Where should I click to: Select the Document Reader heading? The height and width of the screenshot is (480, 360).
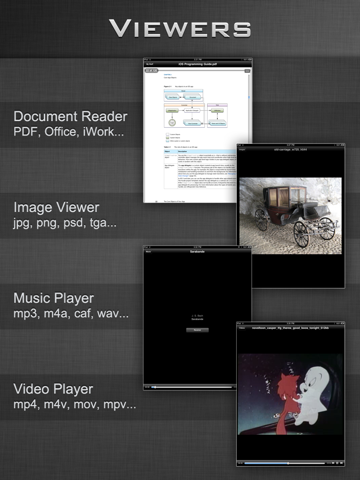70,116
